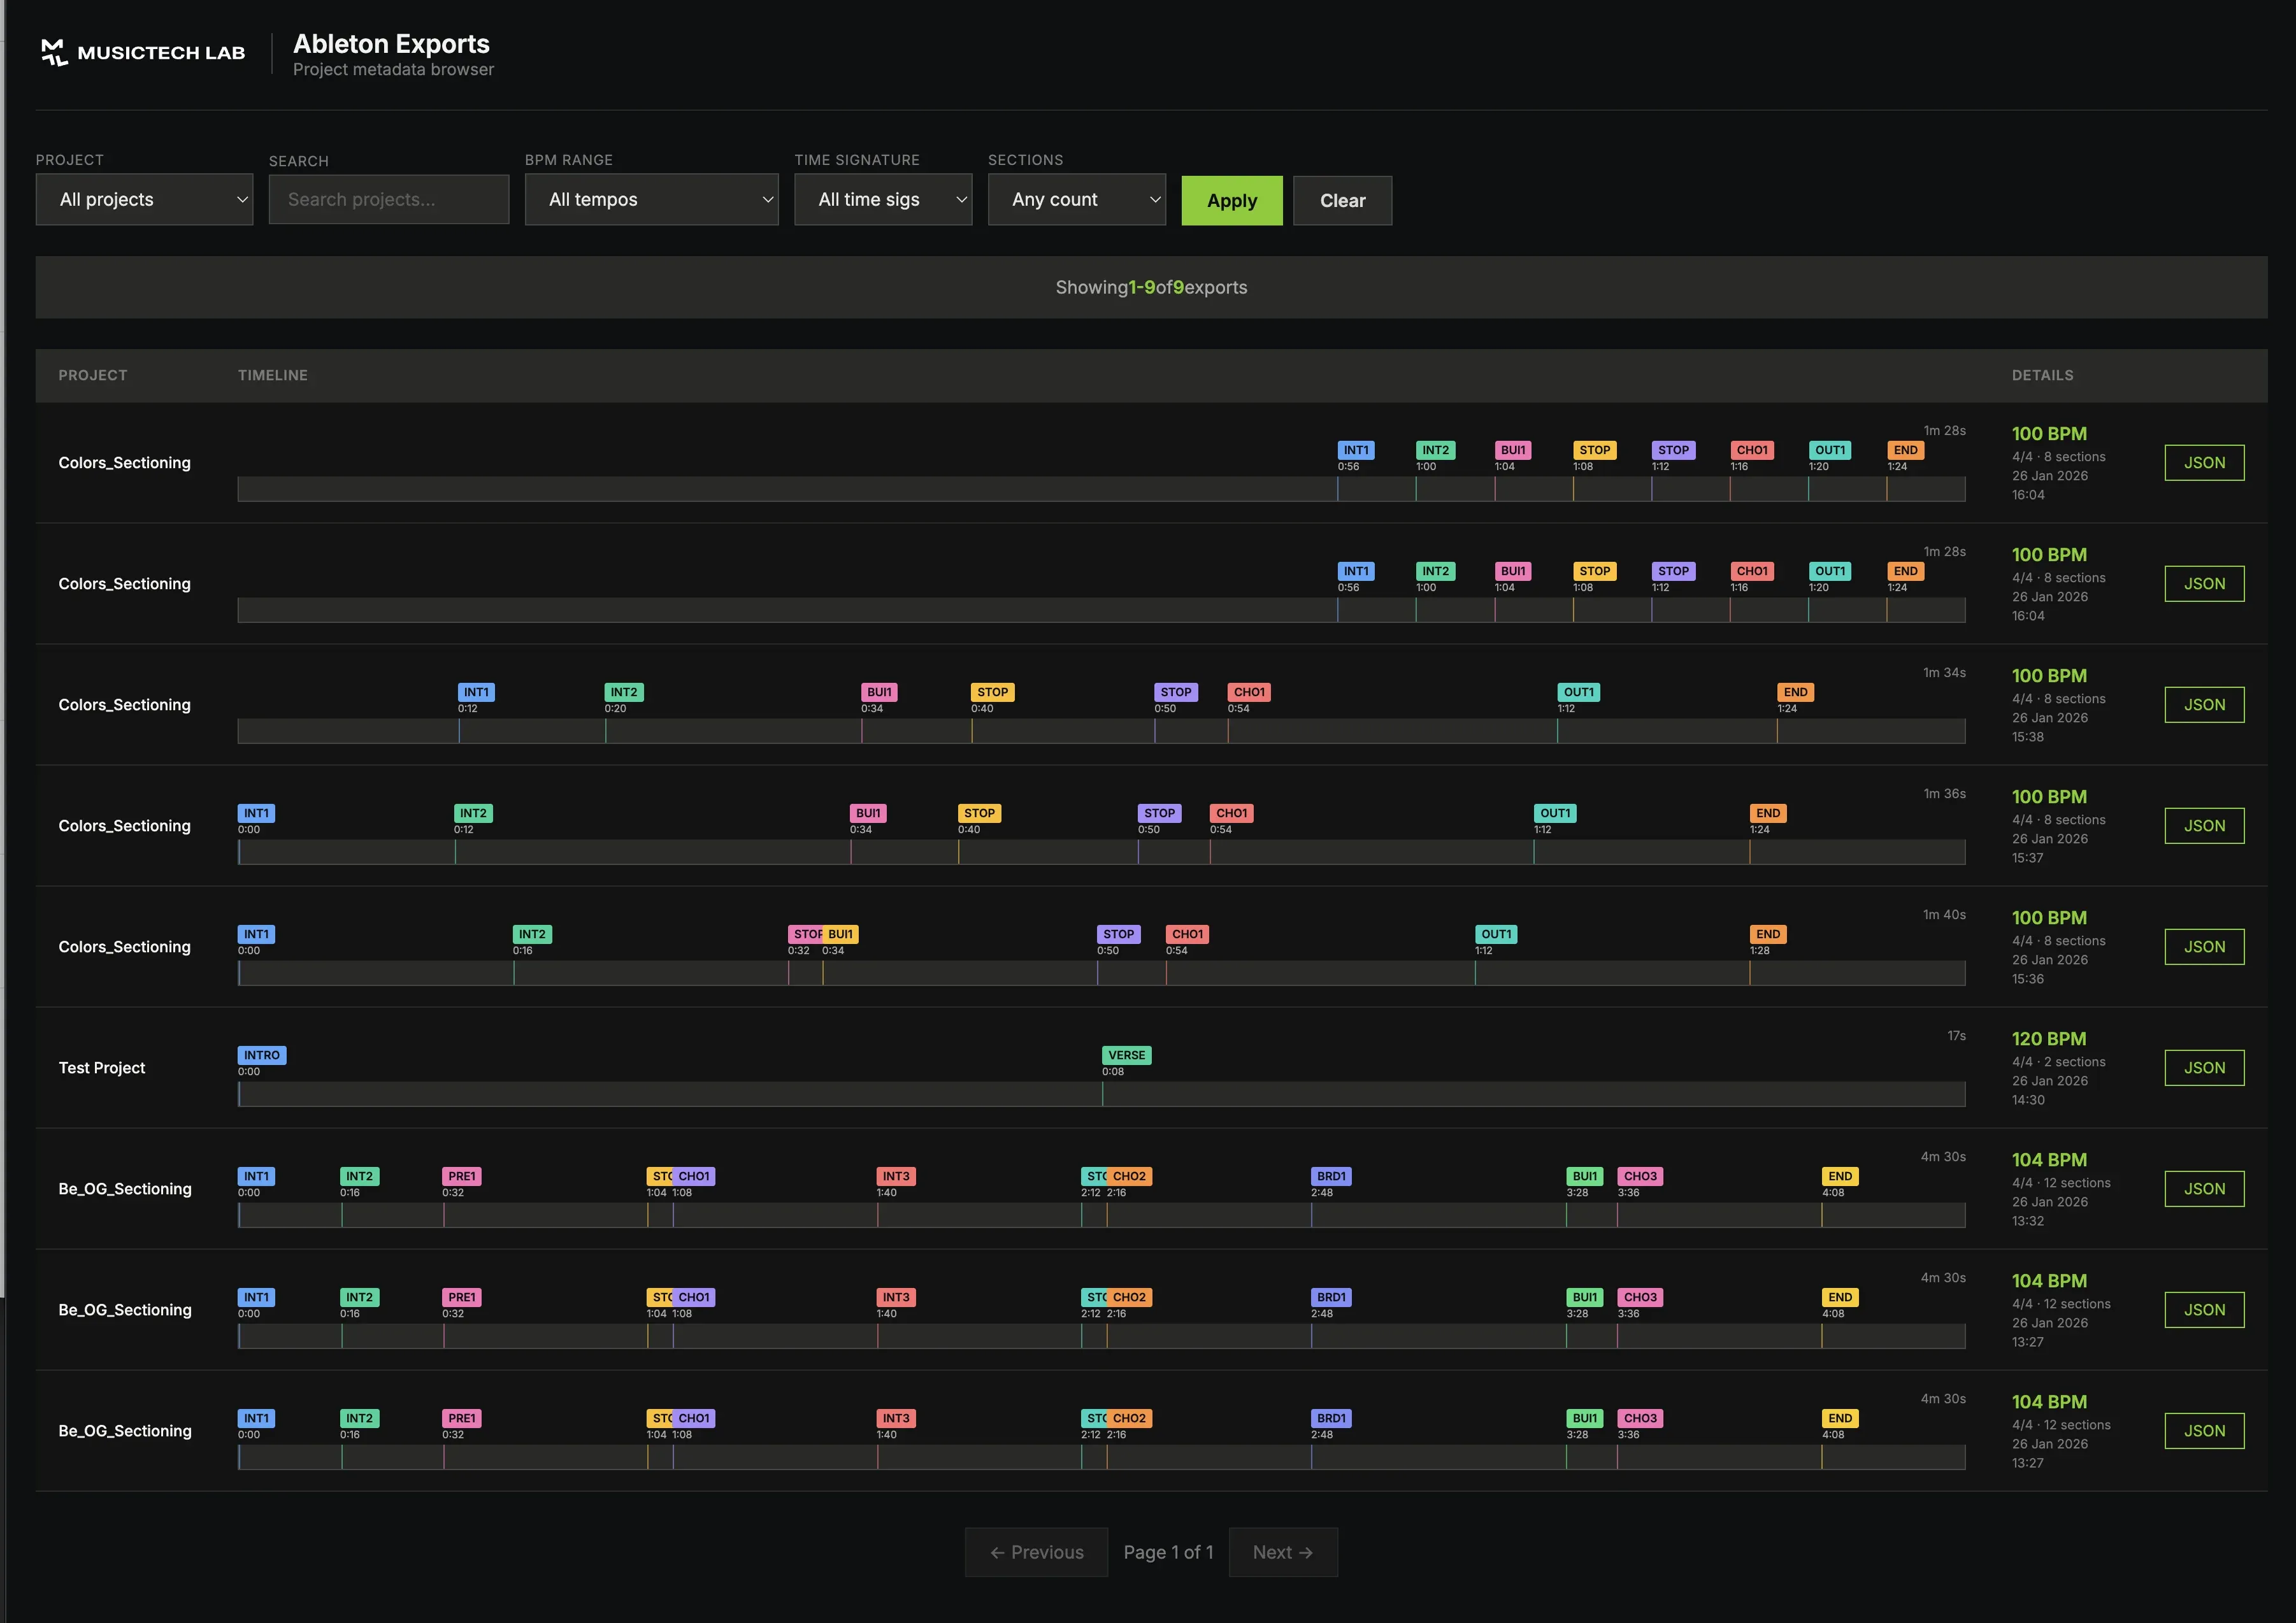Open the All time sigs dropdown
The image size is (2296, 1623).
click(x=883, y=199)
